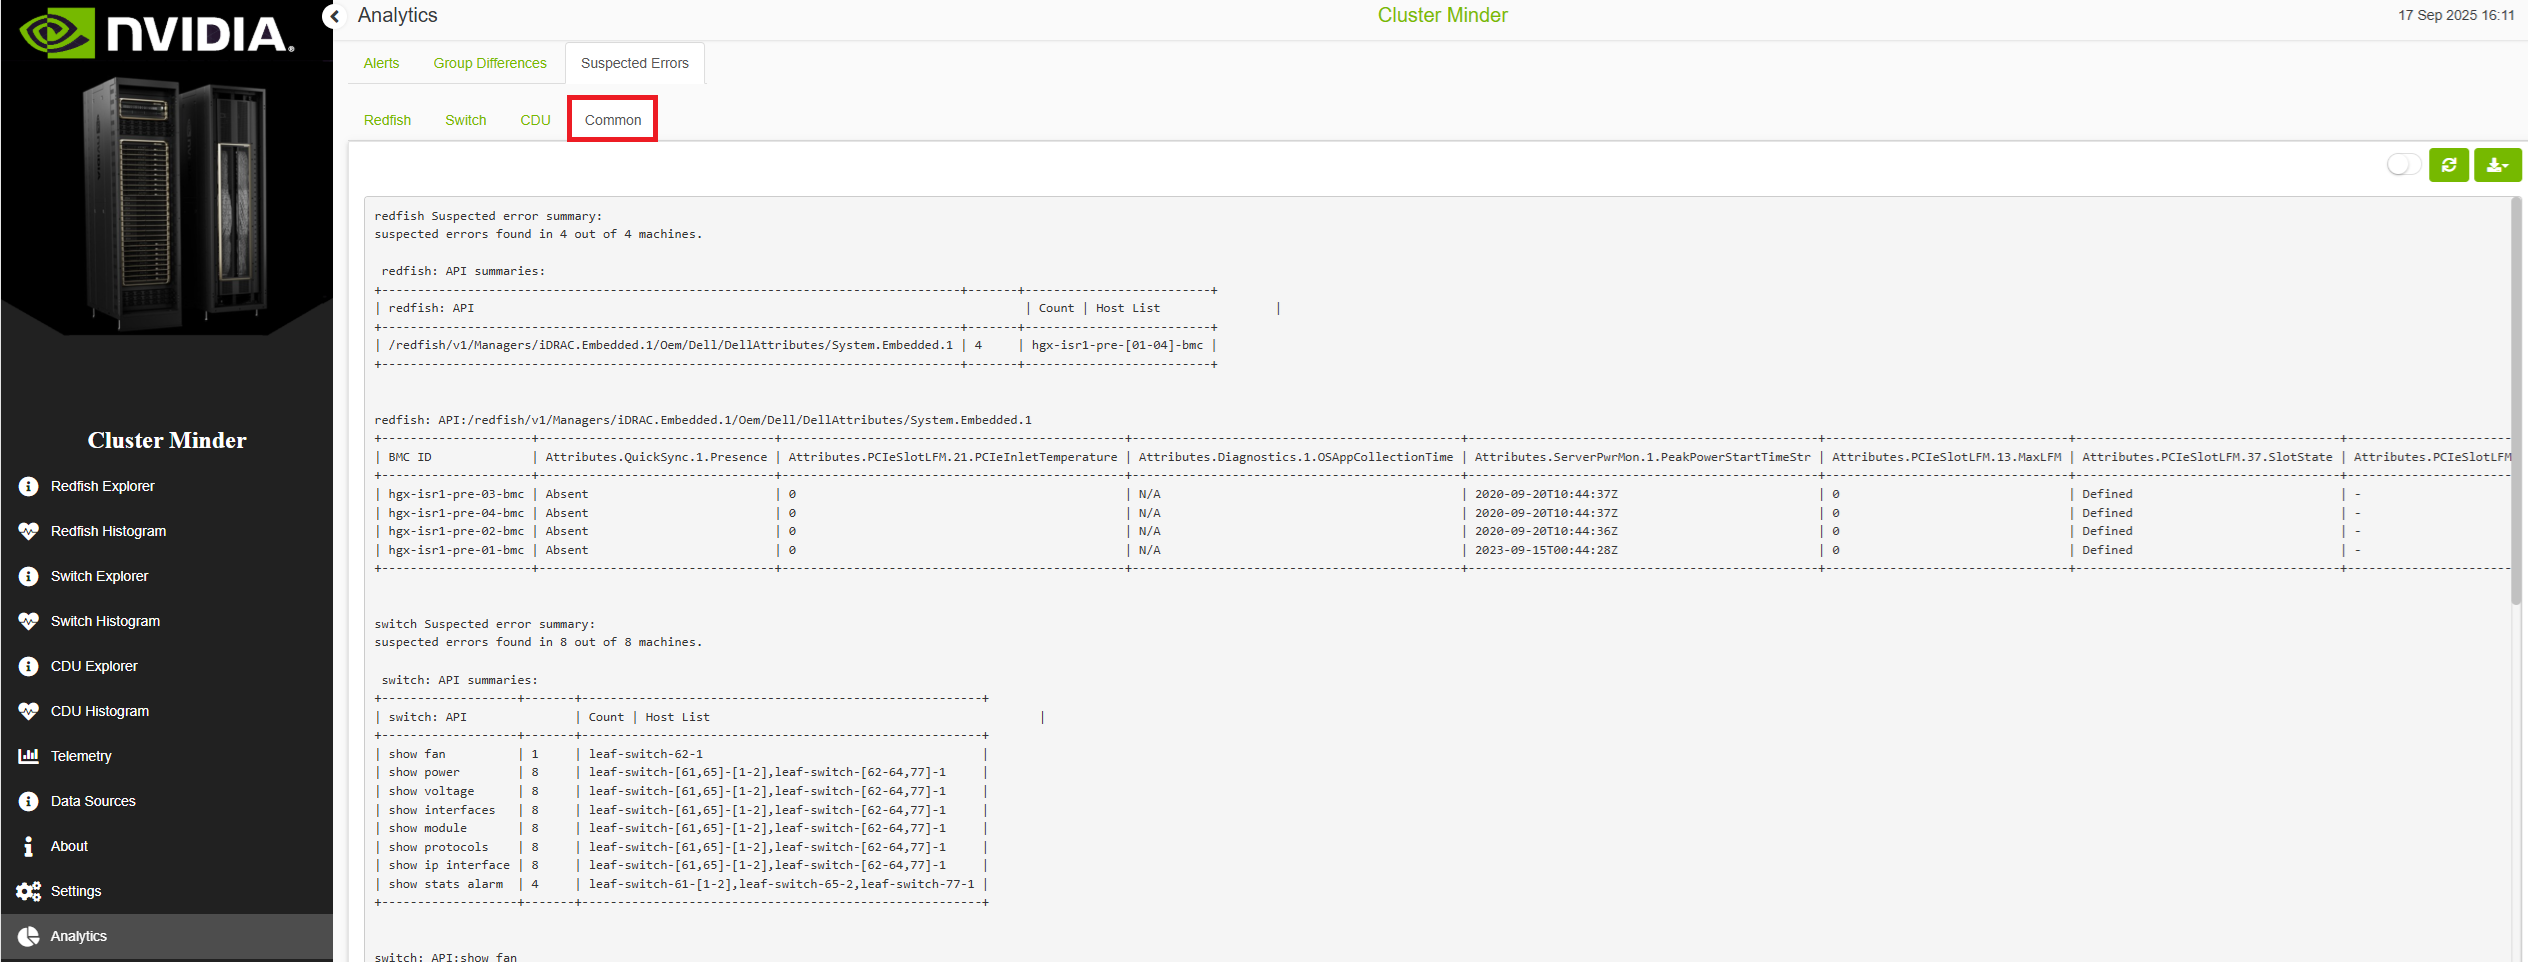The image size is (2528, 962).
Task: Click host entry leaf-switch-62-1
Action: tap(646, 754)
